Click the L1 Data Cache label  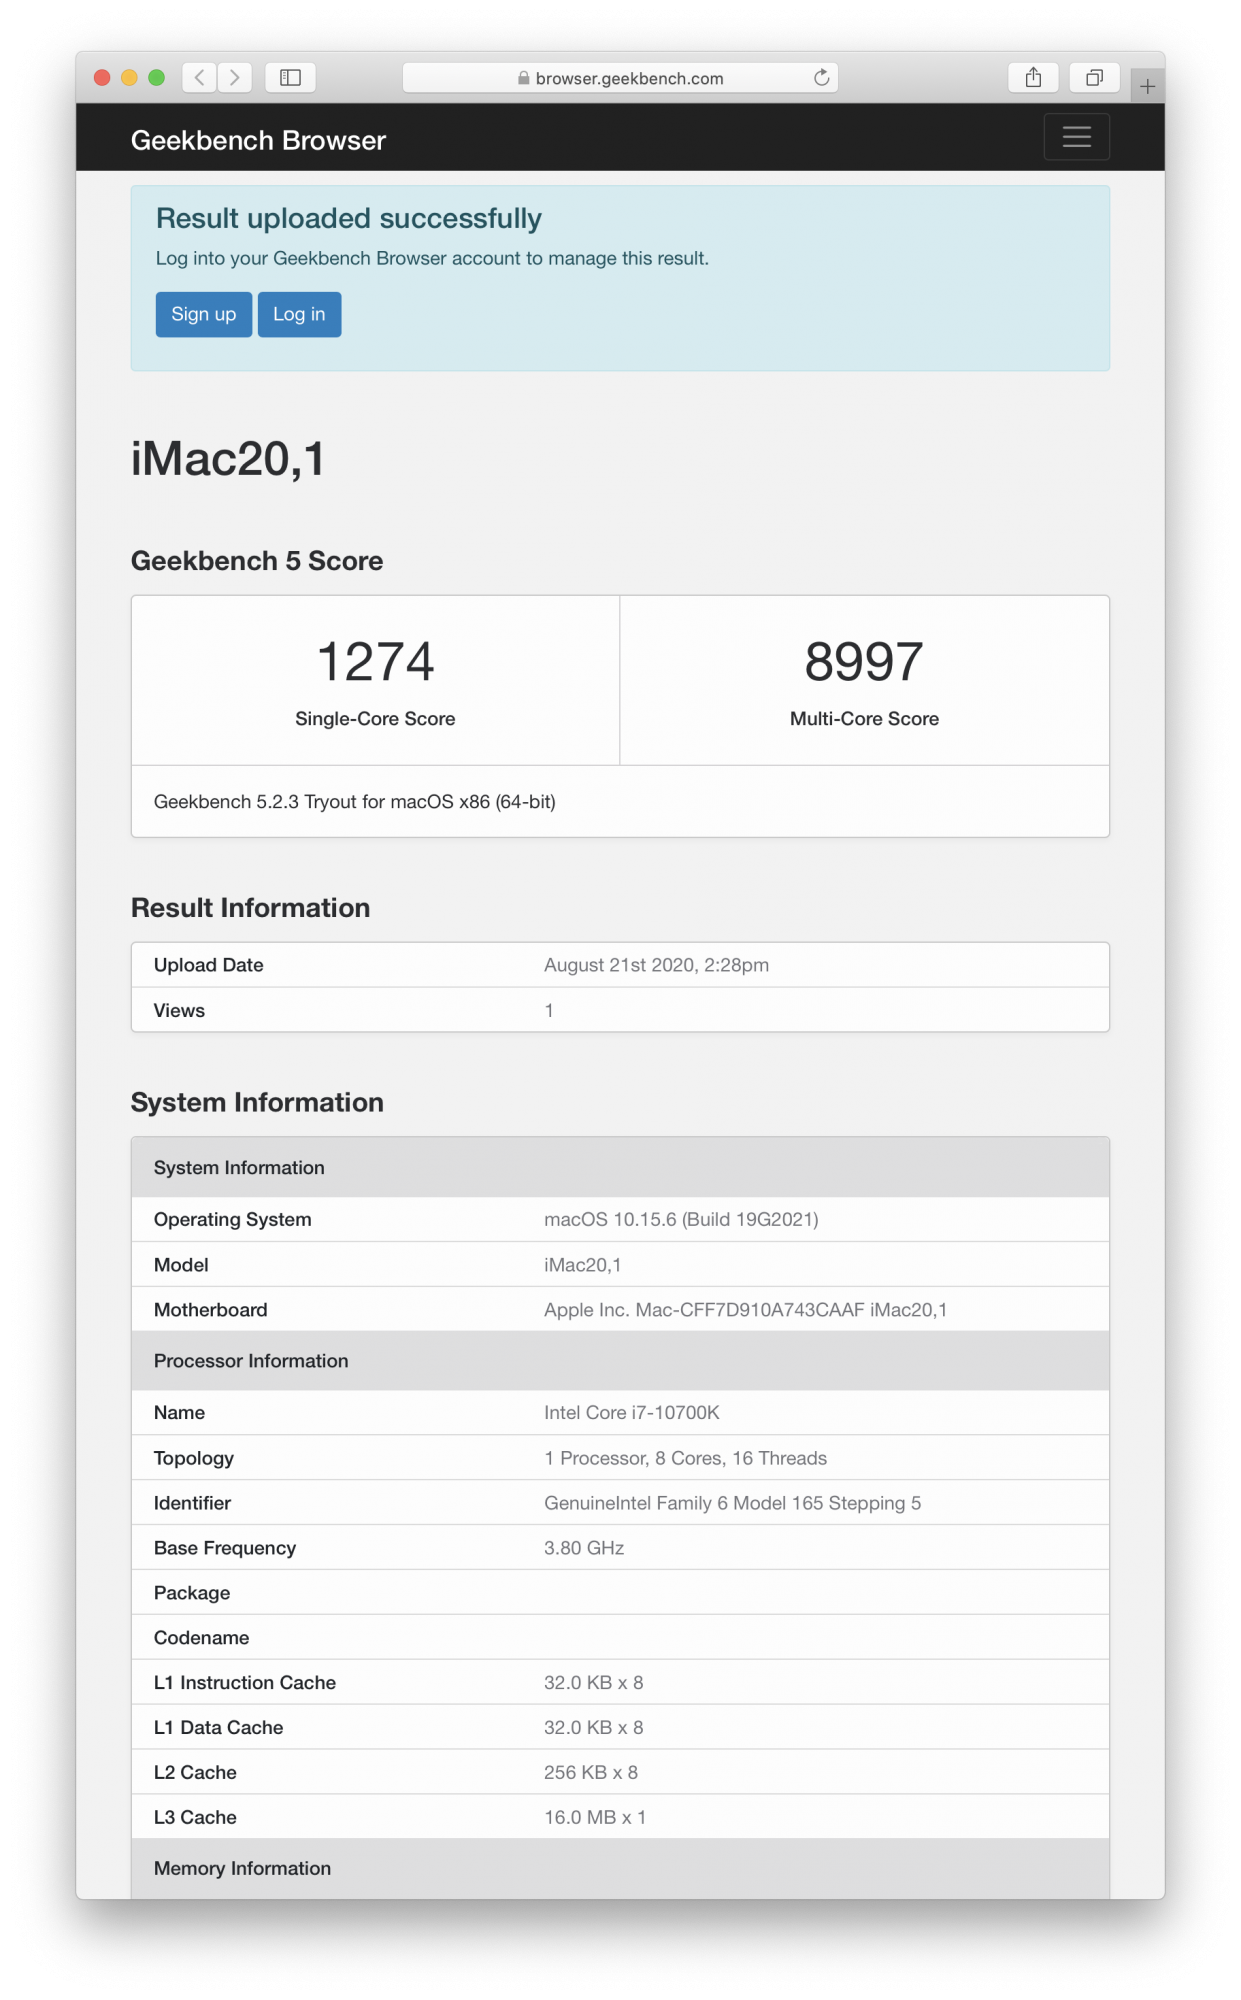219,1728
